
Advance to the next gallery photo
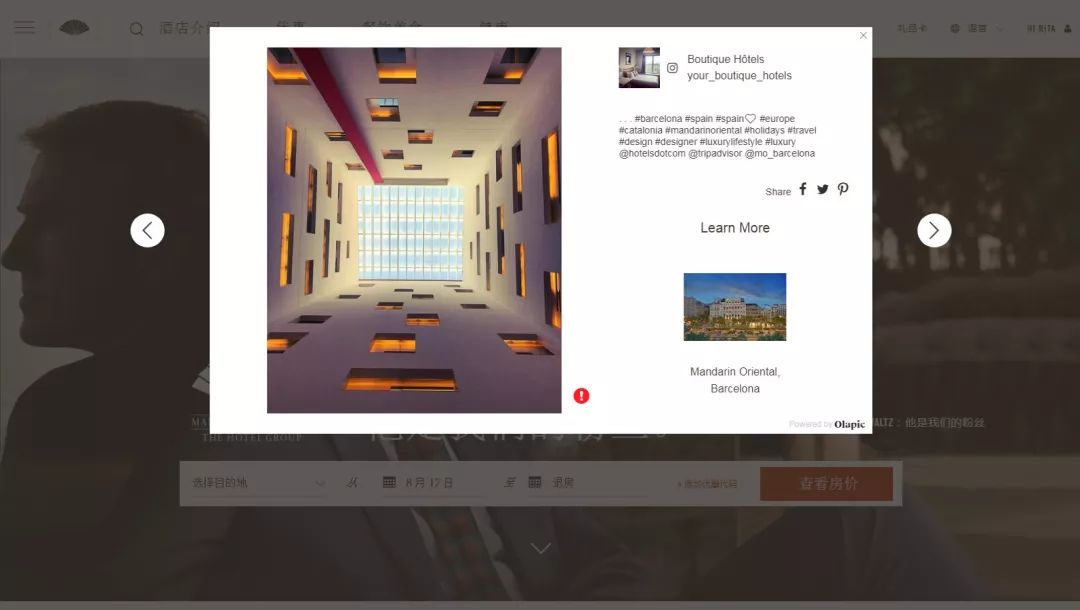[x=934, y=231]
